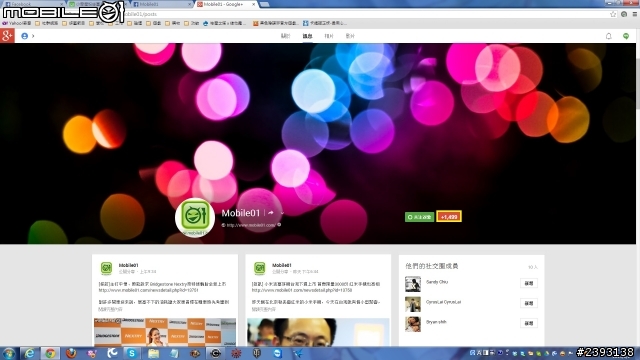Launch Internet Explorer from taskbar
Viewport: 640px width, 360px height.
(x=29, y=353)
